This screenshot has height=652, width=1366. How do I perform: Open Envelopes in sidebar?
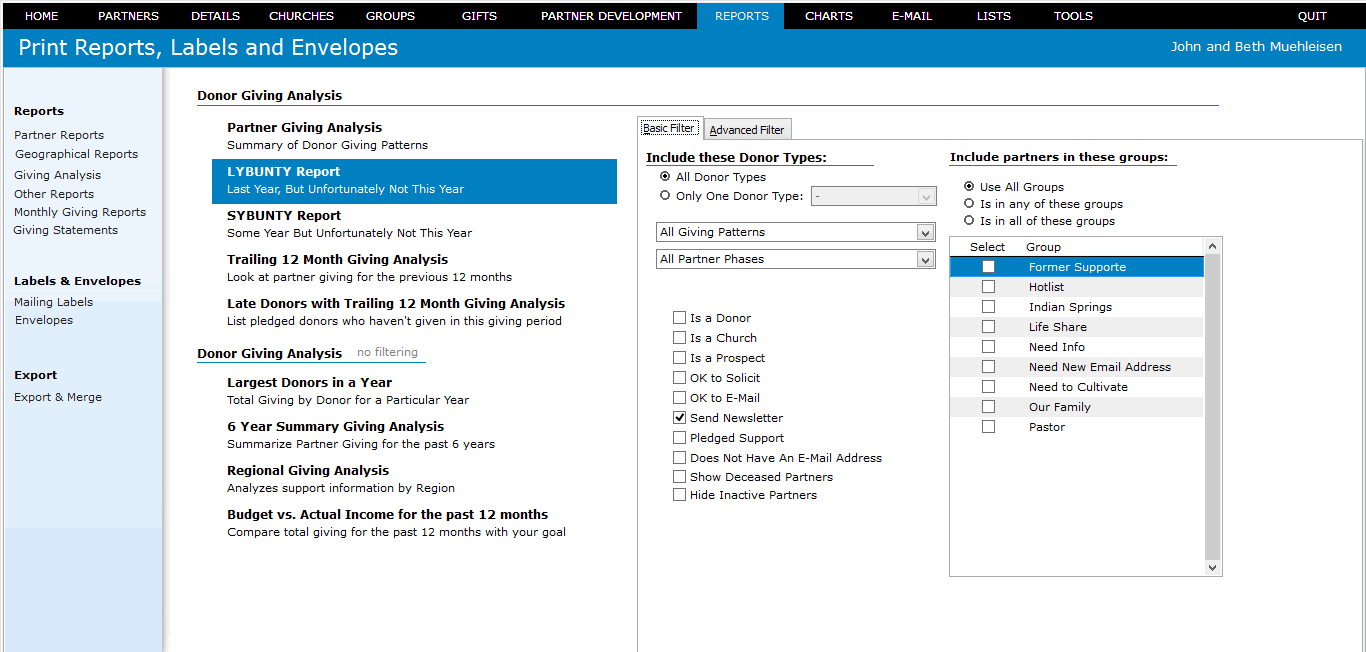44,320
